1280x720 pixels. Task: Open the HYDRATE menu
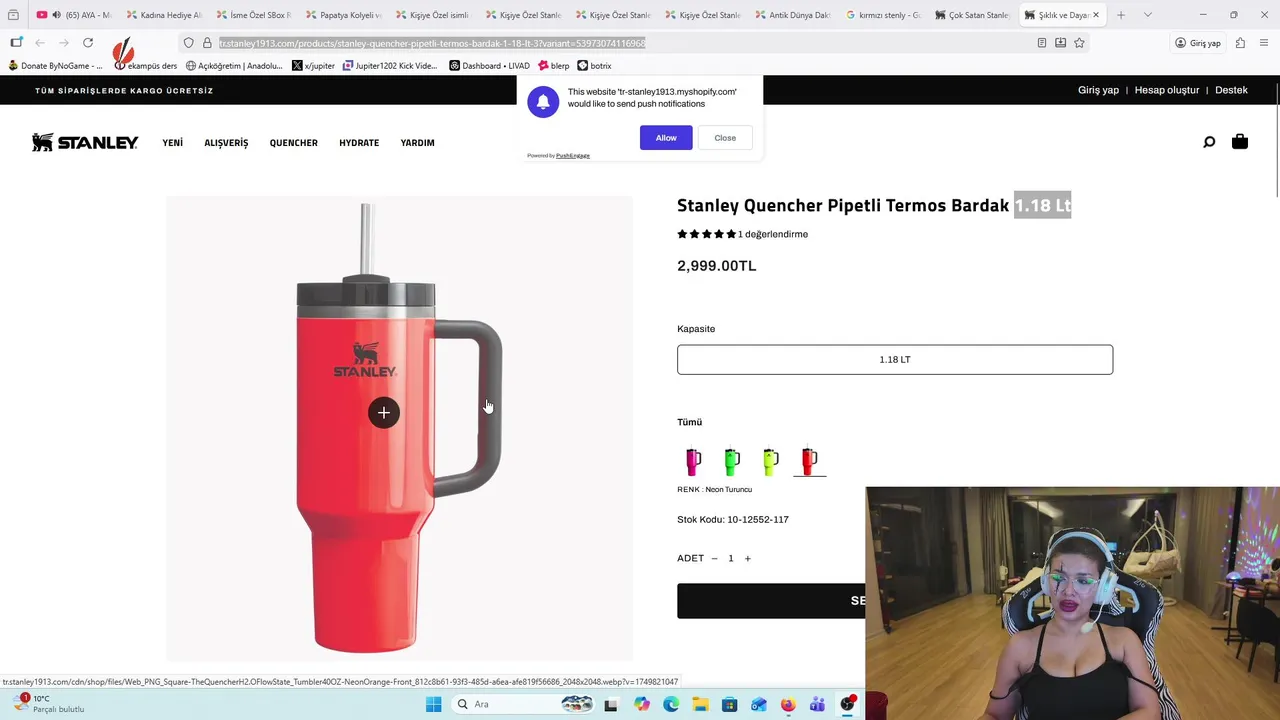click(359, 143)
